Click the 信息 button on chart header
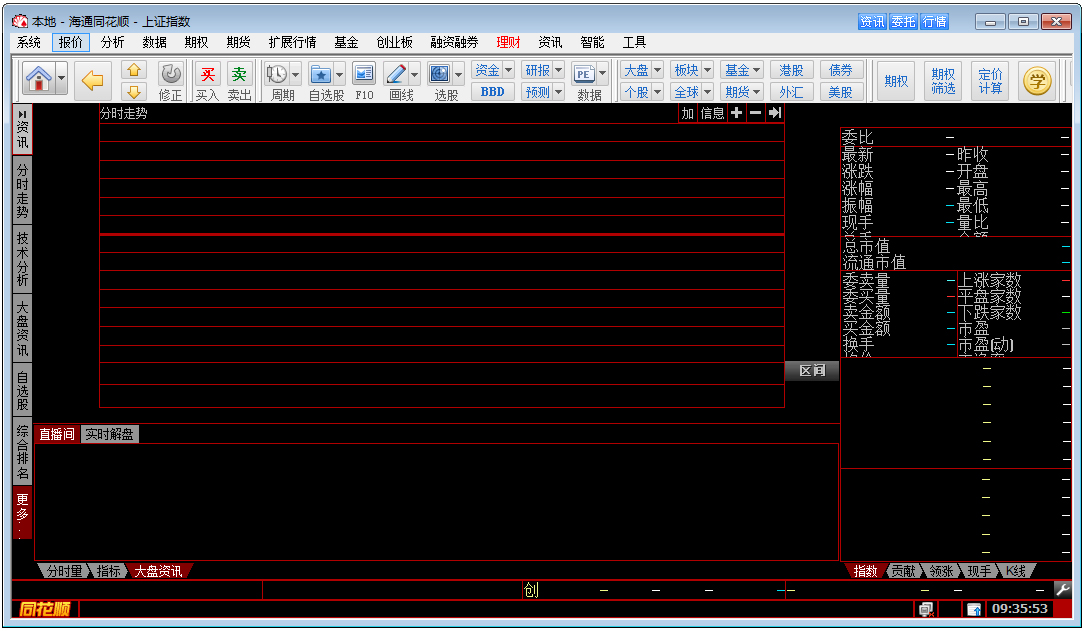The width and height of the screenshot is (1085, 631). click(x=712, y=113)
